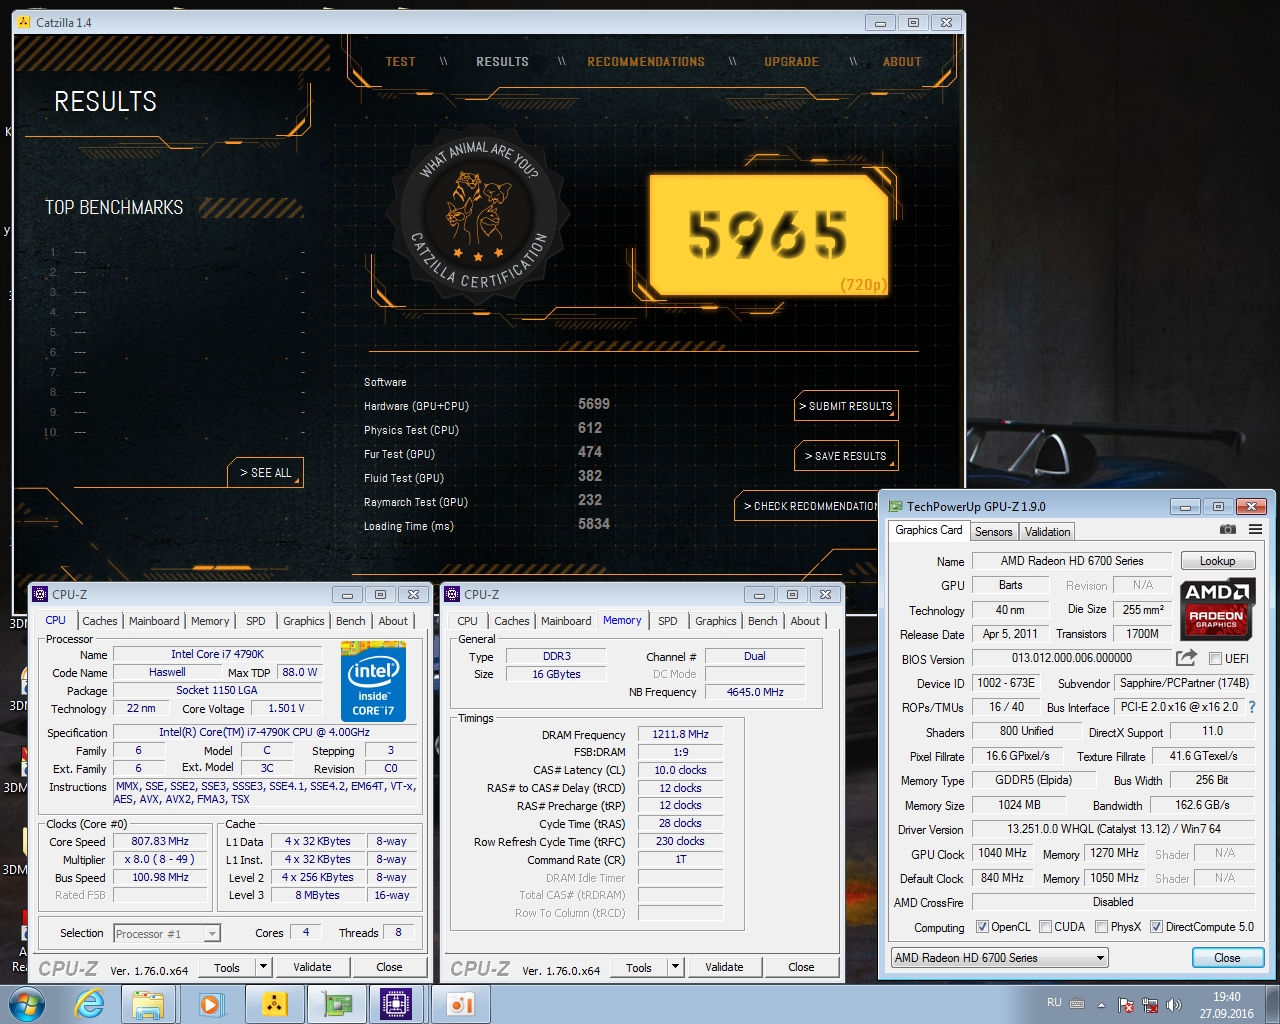Viewport: 1280px width, 1024px height.
Task: Toggle the DirectCompute 5.0 checkbox
Action: (x=1156, y=927)
